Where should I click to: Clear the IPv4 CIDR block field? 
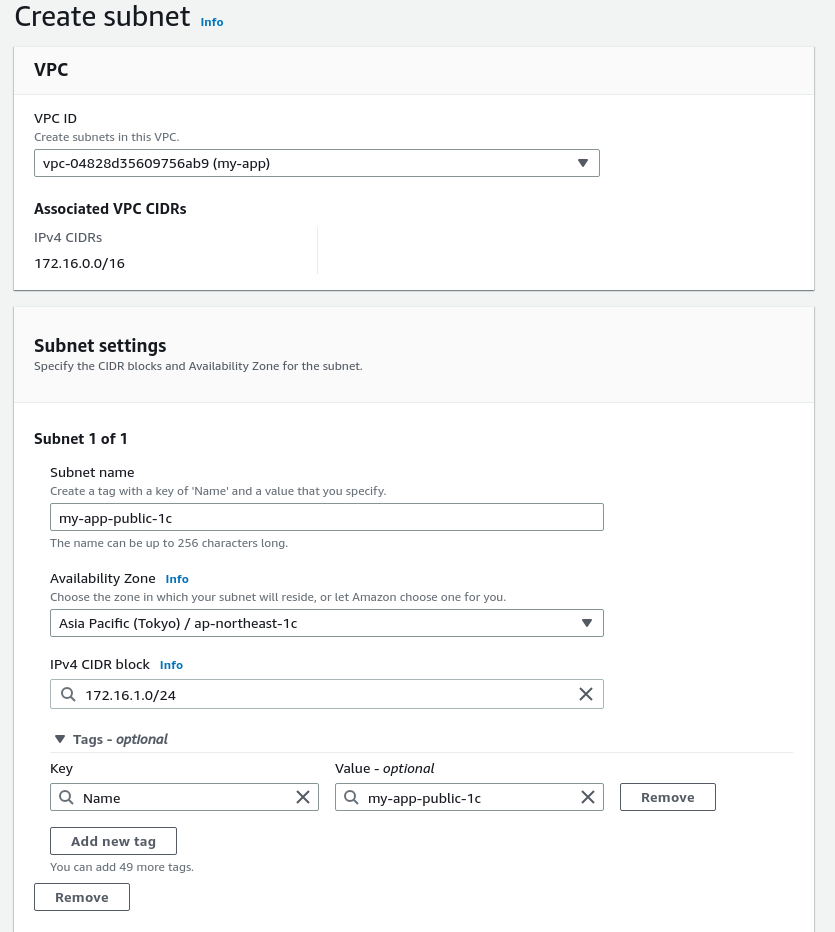[586, 694]
